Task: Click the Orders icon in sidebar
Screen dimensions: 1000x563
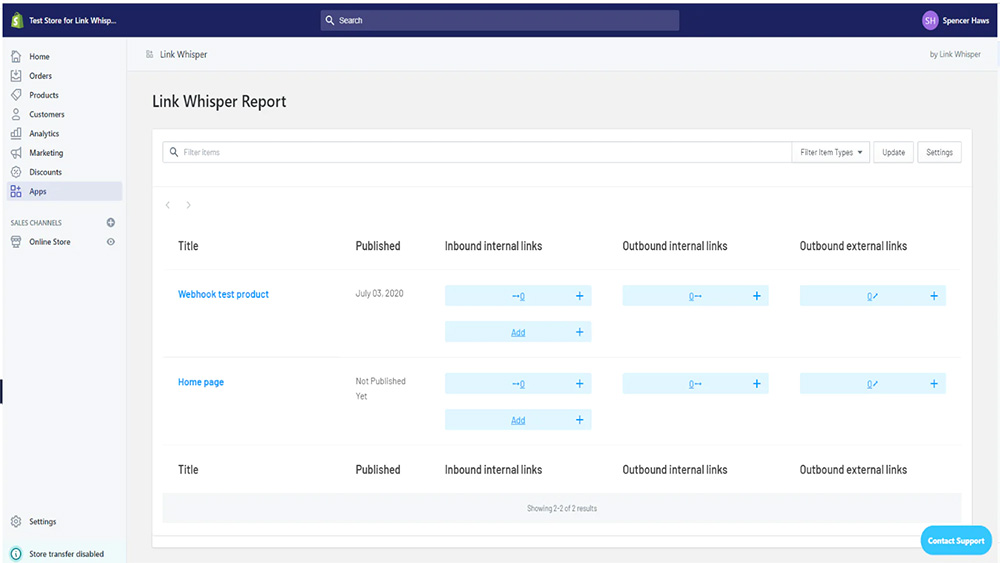Action: (x=16, y=76)
